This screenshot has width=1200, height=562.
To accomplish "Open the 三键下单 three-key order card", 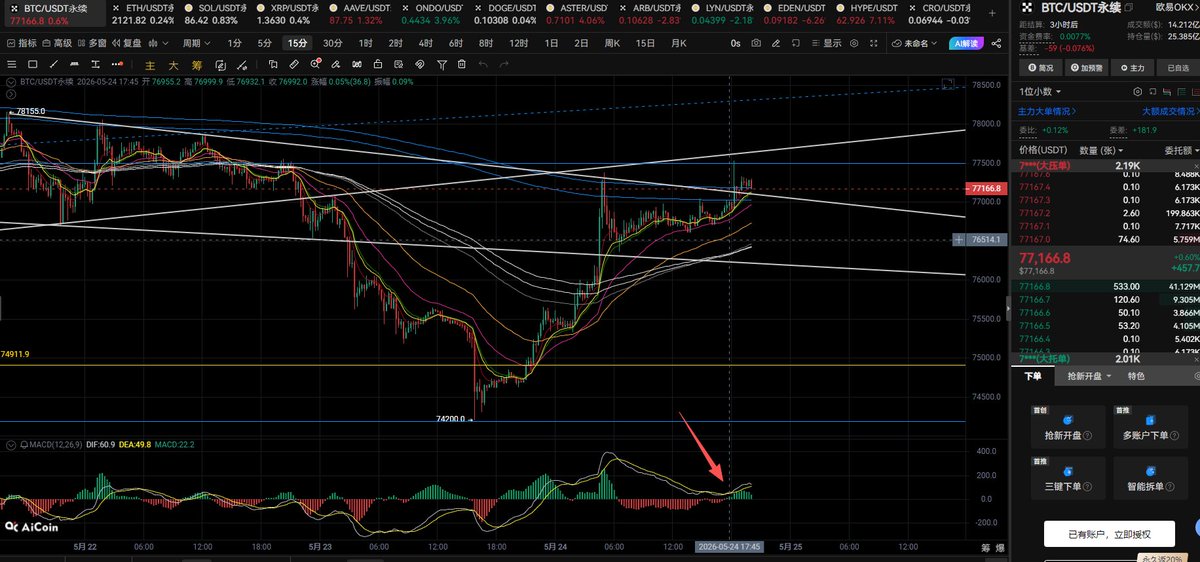I will coord(1067,479).
